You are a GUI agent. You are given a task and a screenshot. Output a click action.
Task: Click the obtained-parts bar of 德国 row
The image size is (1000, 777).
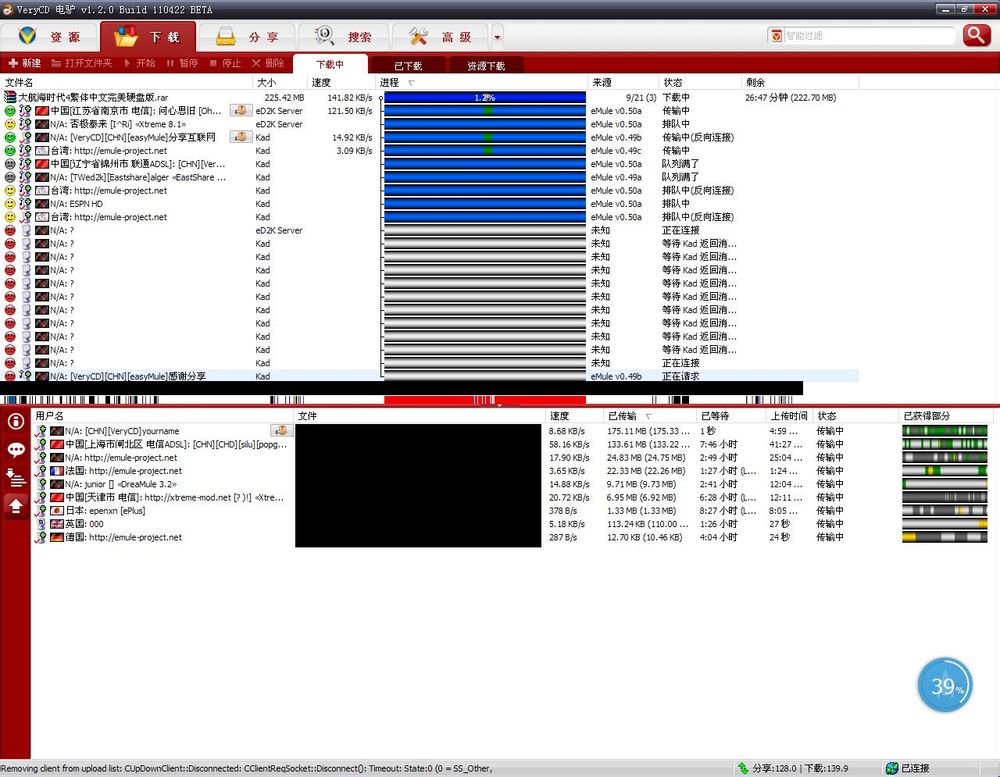tap(945, 537)
